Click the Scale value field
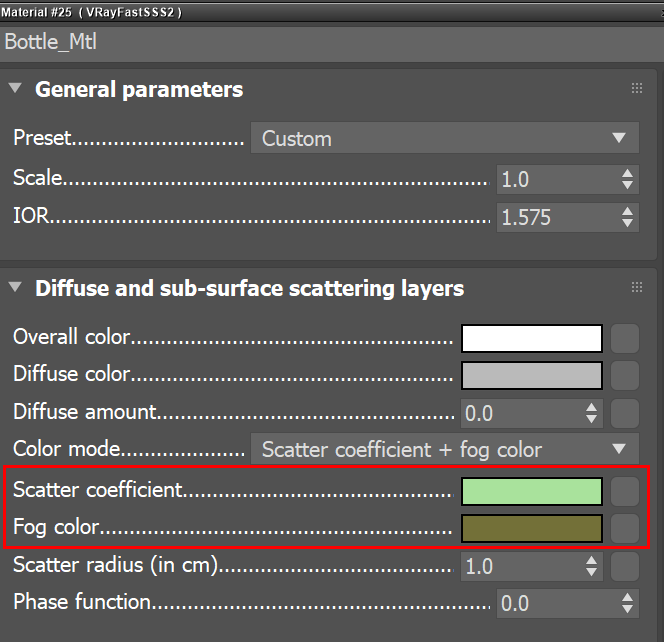 (x=555, y=179)
